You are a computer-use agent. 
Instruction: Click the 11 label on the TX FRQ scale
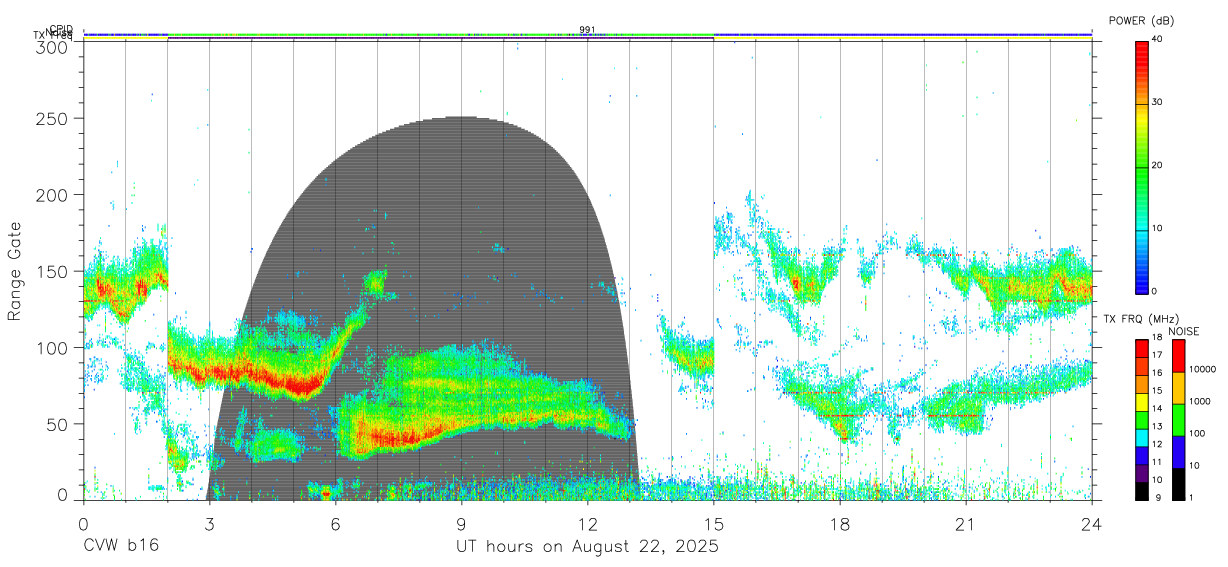tap(1157, 463)
